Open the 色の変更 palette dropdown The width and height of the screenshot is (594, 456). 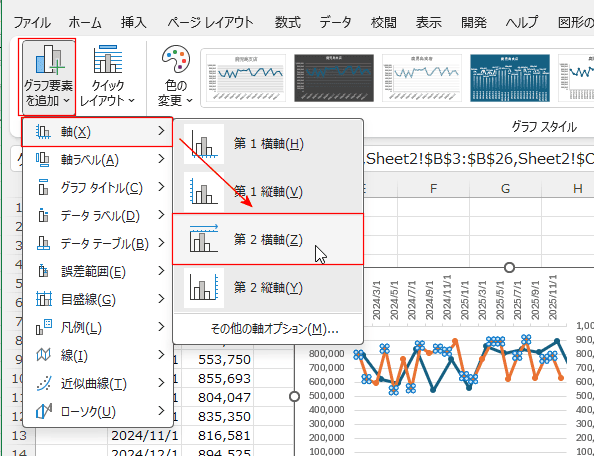coord(175,77)
